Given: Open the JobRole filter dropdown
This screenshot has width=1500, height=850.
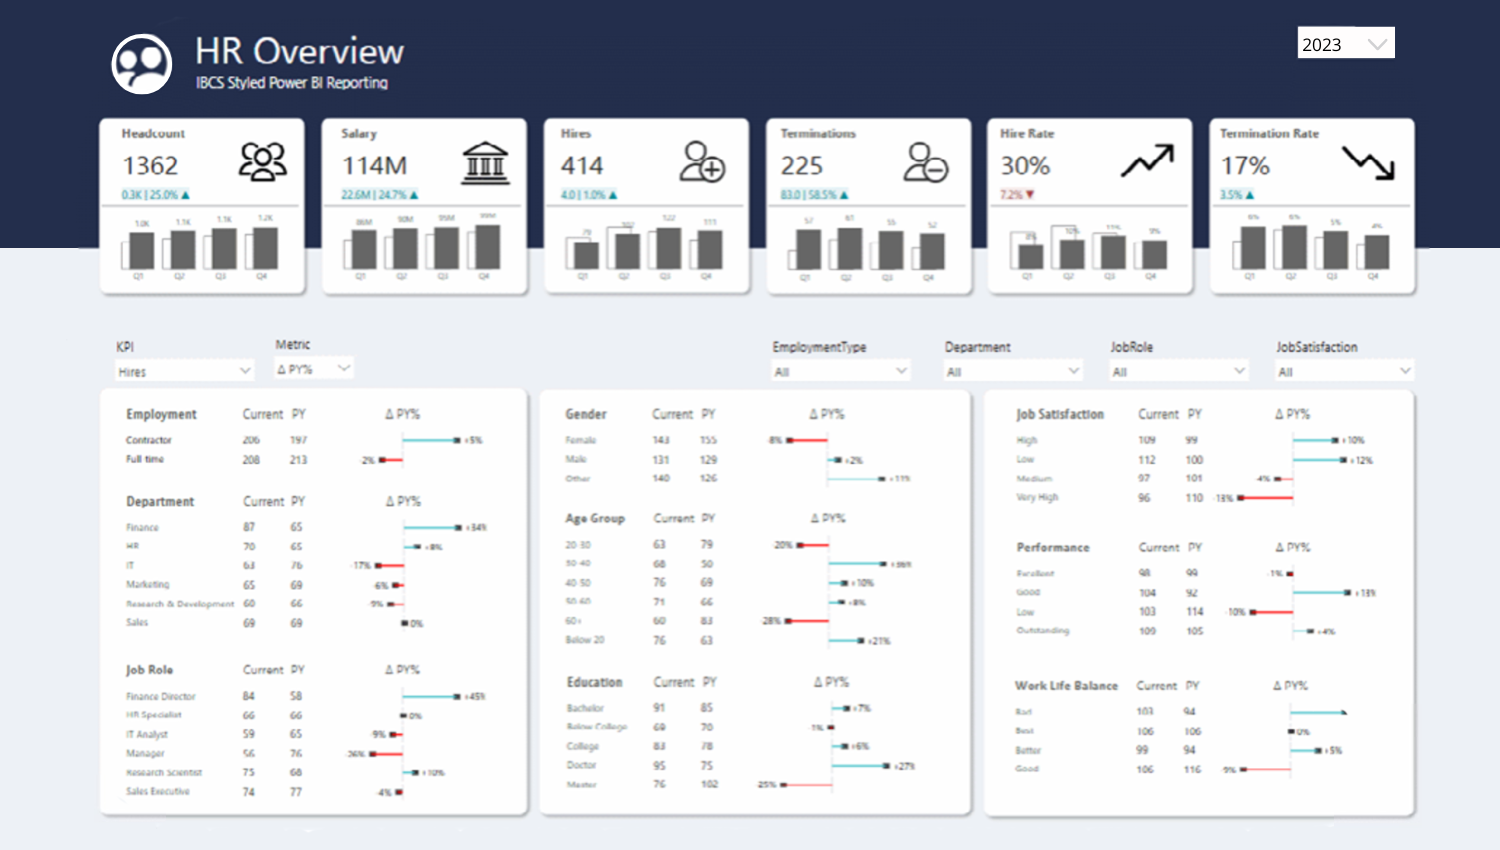Looking at the screenshot, I should point(1179,372).
